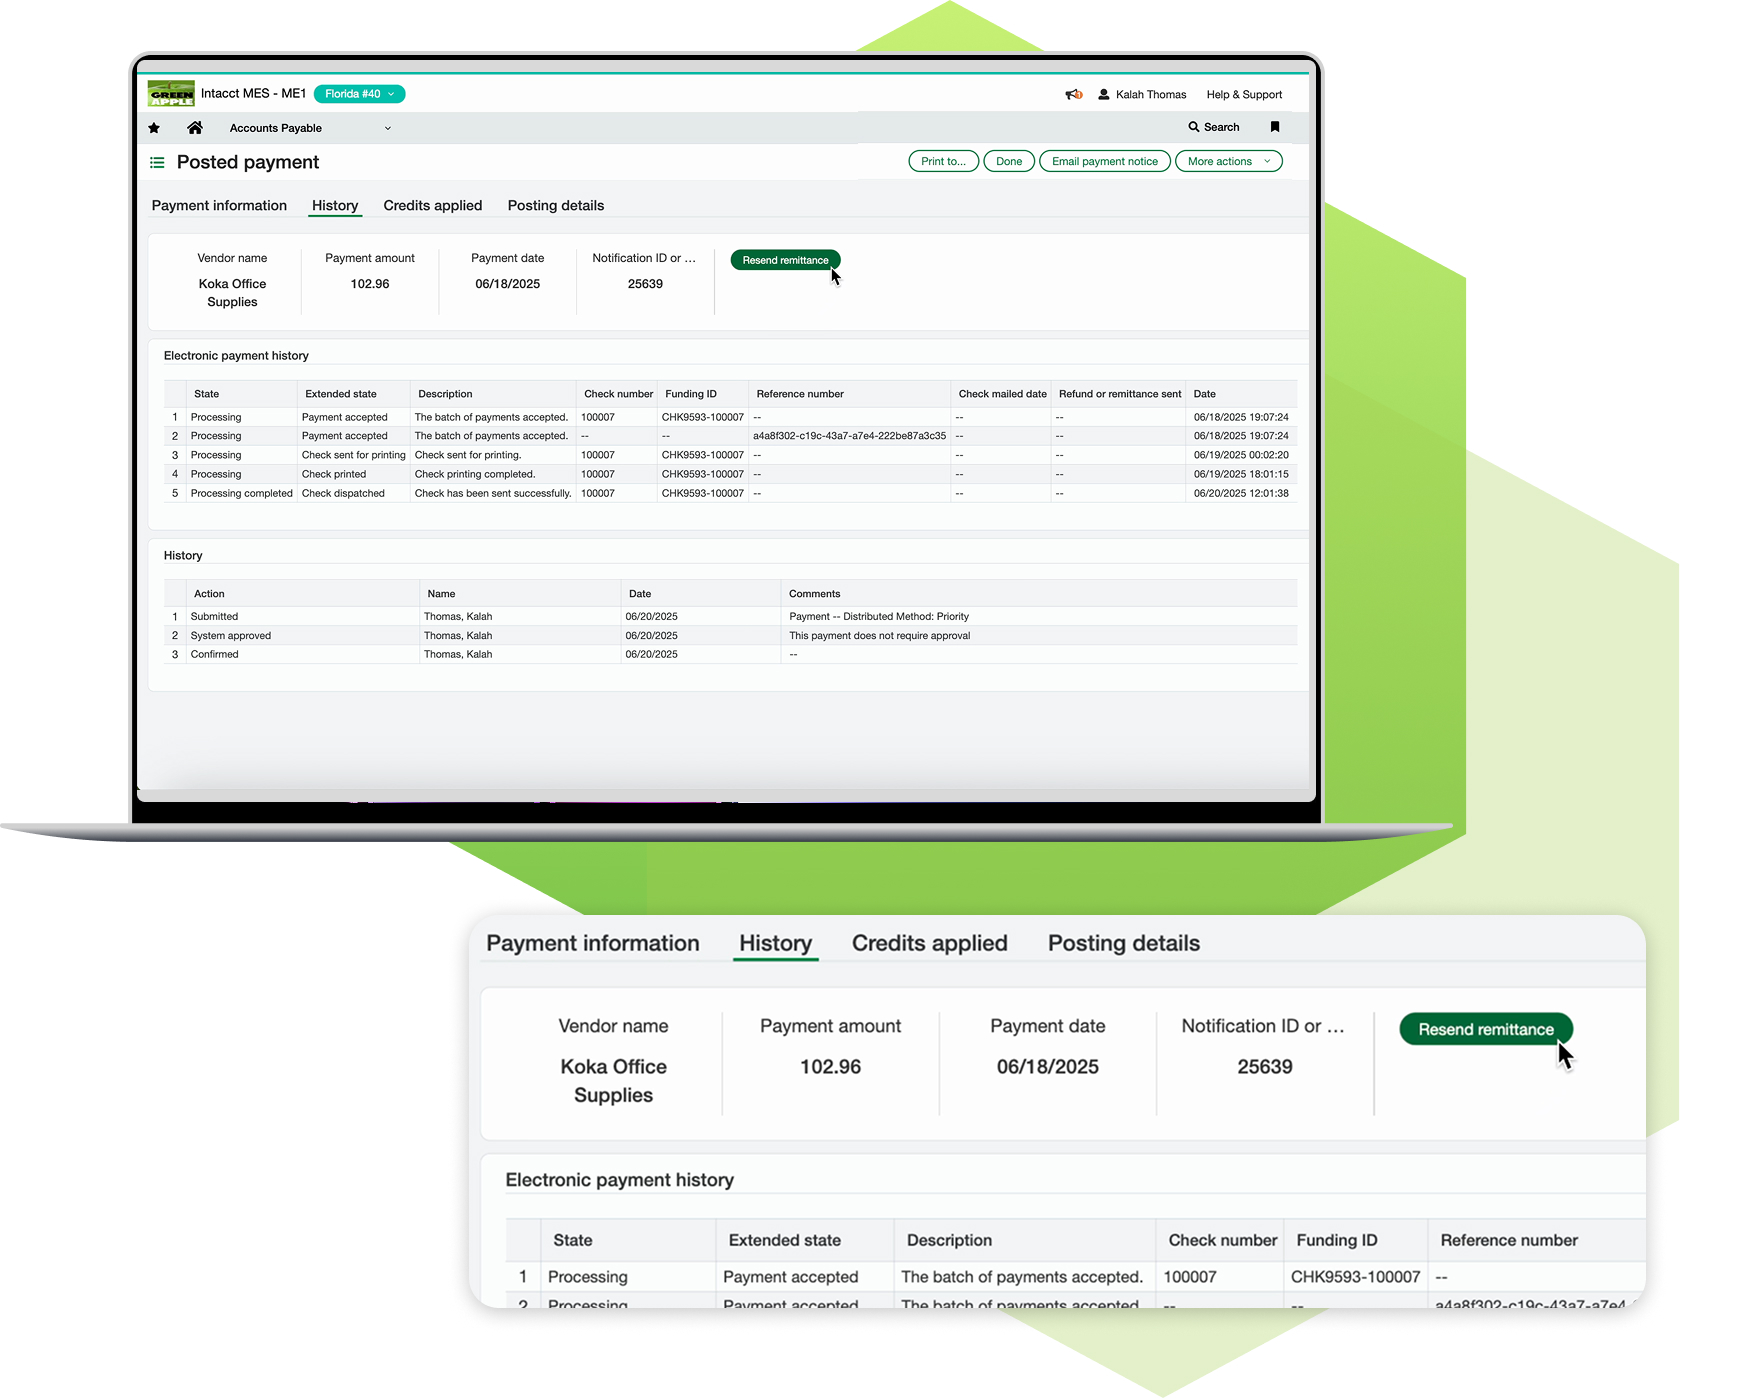This screenshot has height=1398, width=1759.
Task: Open the list menu icon beside Posted payment
Action: (157, 162)
